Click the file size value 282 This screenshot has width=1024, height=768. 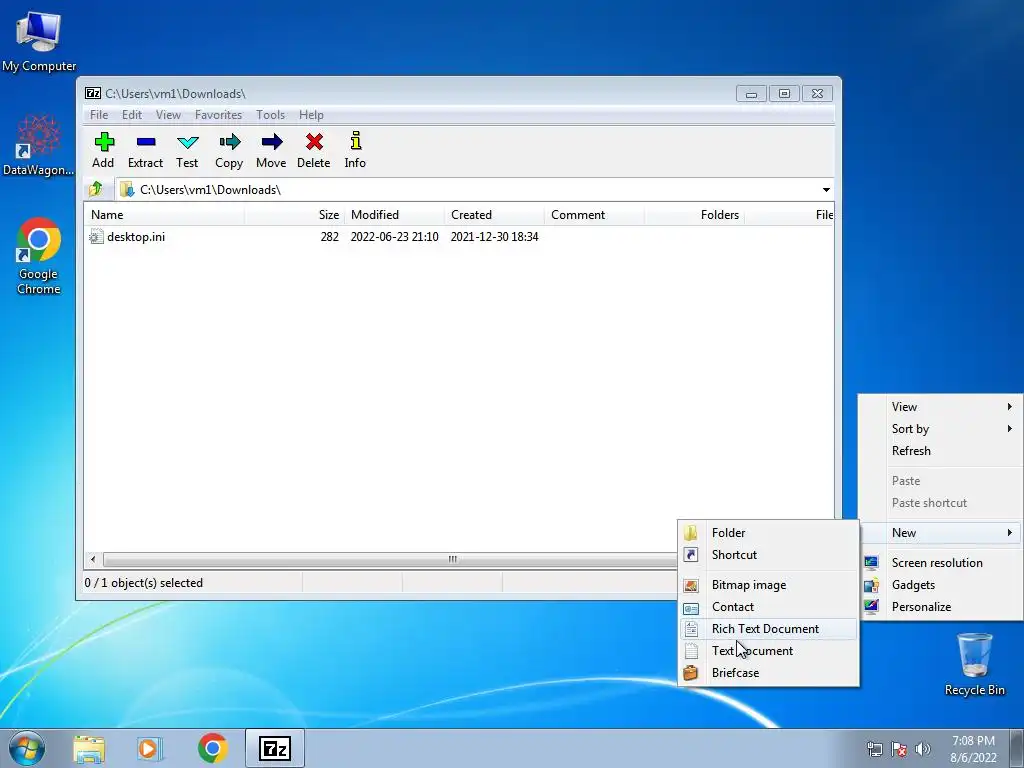(x=330, y=237)
